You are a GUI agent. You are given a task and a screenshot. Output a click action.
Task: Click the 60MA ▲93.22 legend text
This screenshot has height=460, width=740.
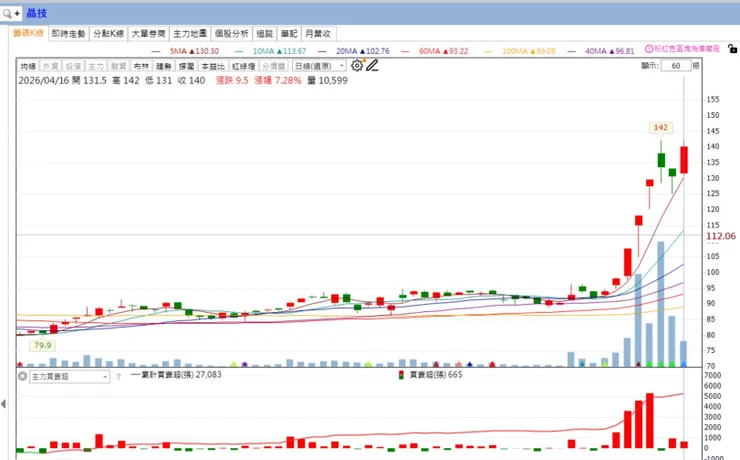point(444,51)
